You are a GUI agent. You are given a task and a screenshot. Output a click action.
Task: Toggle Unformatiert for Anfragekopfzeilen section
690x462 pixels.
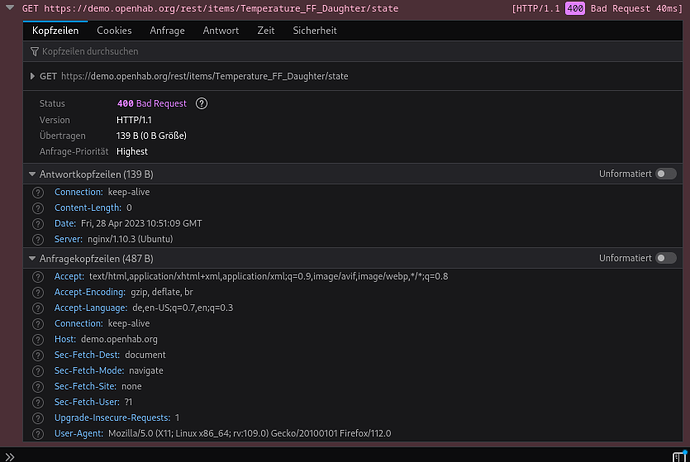tap(665, 258)
